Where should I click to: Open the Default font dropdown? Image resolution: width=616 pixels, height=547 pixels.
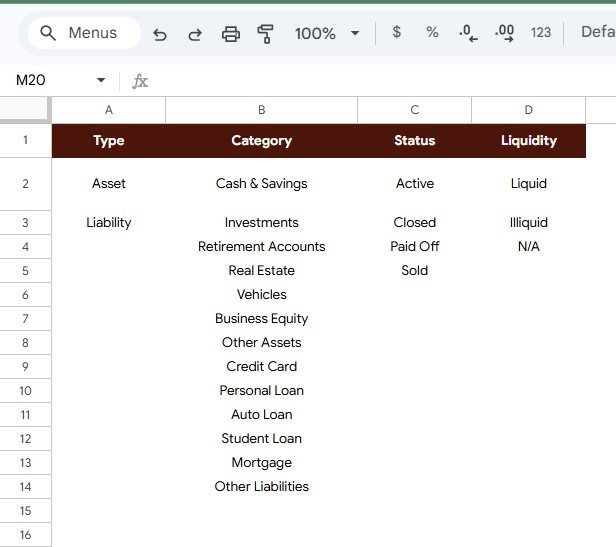598,32
